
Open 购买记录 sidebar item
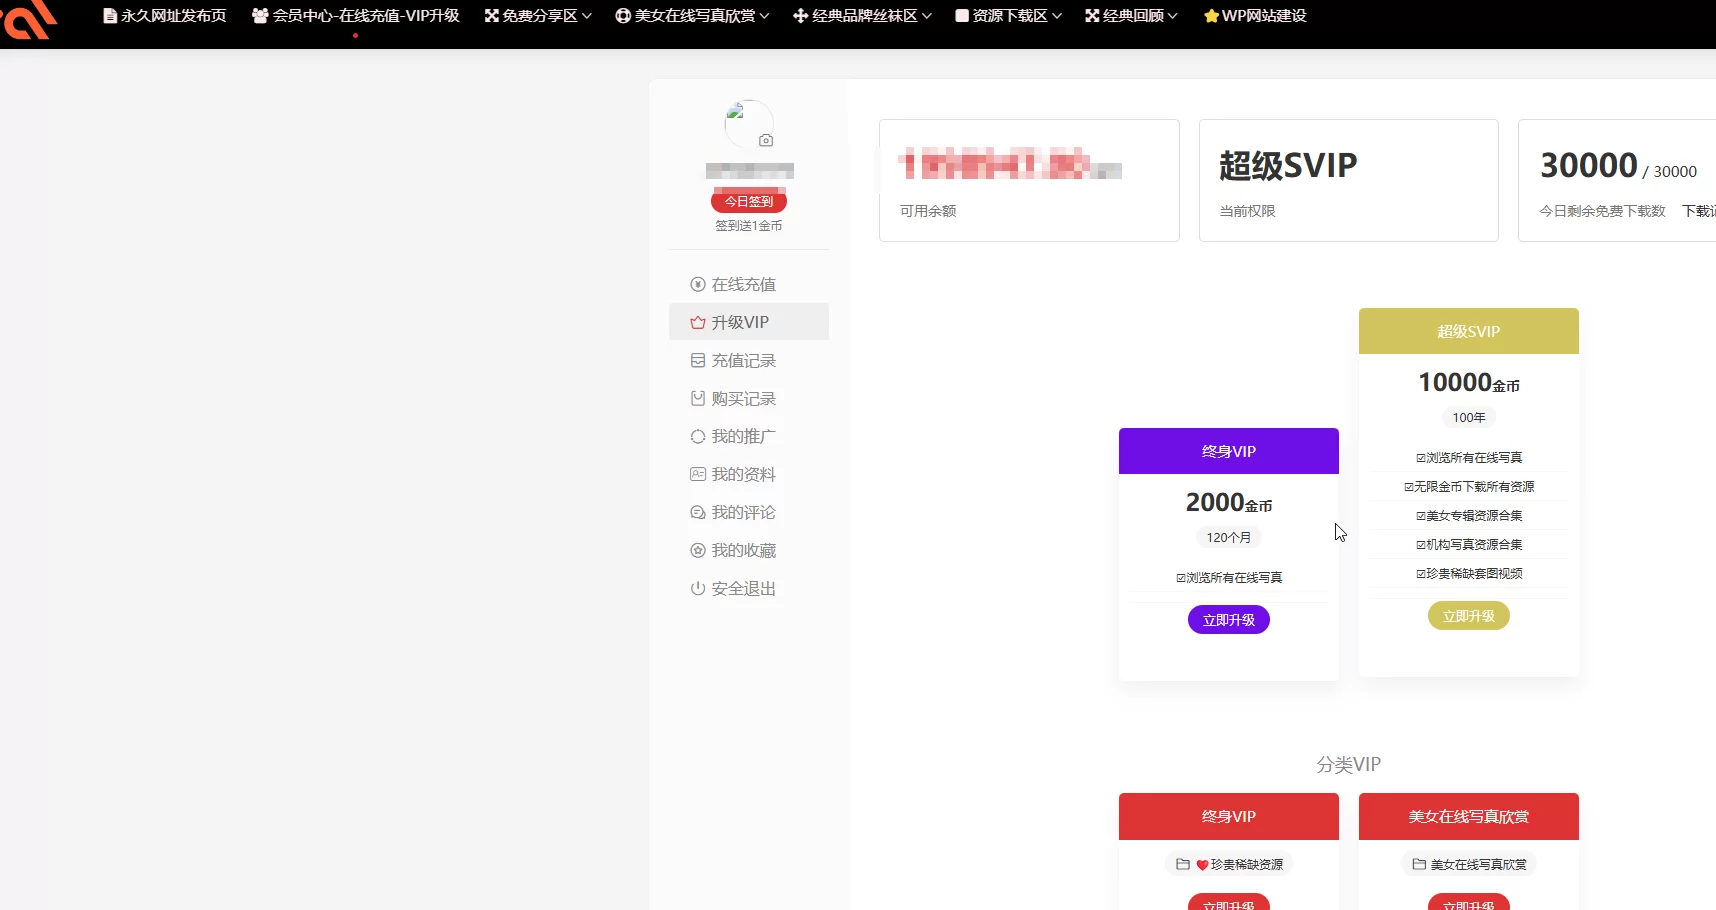pos(749,399)
